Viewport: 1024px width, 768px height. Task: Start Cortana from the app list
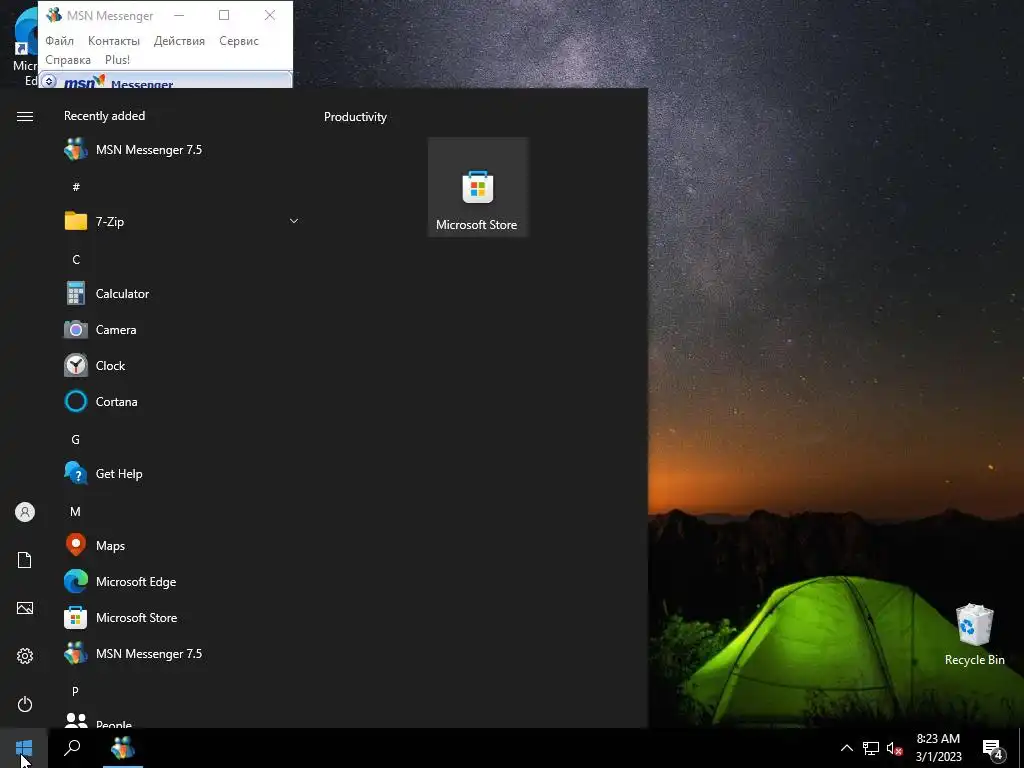click(183, 402)
